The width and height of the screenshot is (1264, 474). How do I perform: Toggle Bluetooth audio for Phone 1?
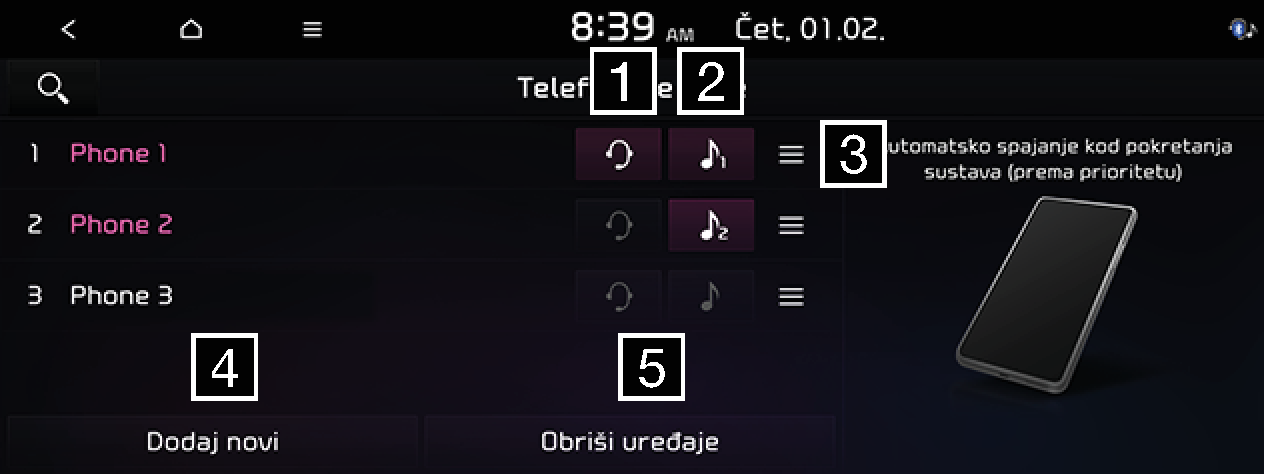pyautogui.click(x=711, y=154)
